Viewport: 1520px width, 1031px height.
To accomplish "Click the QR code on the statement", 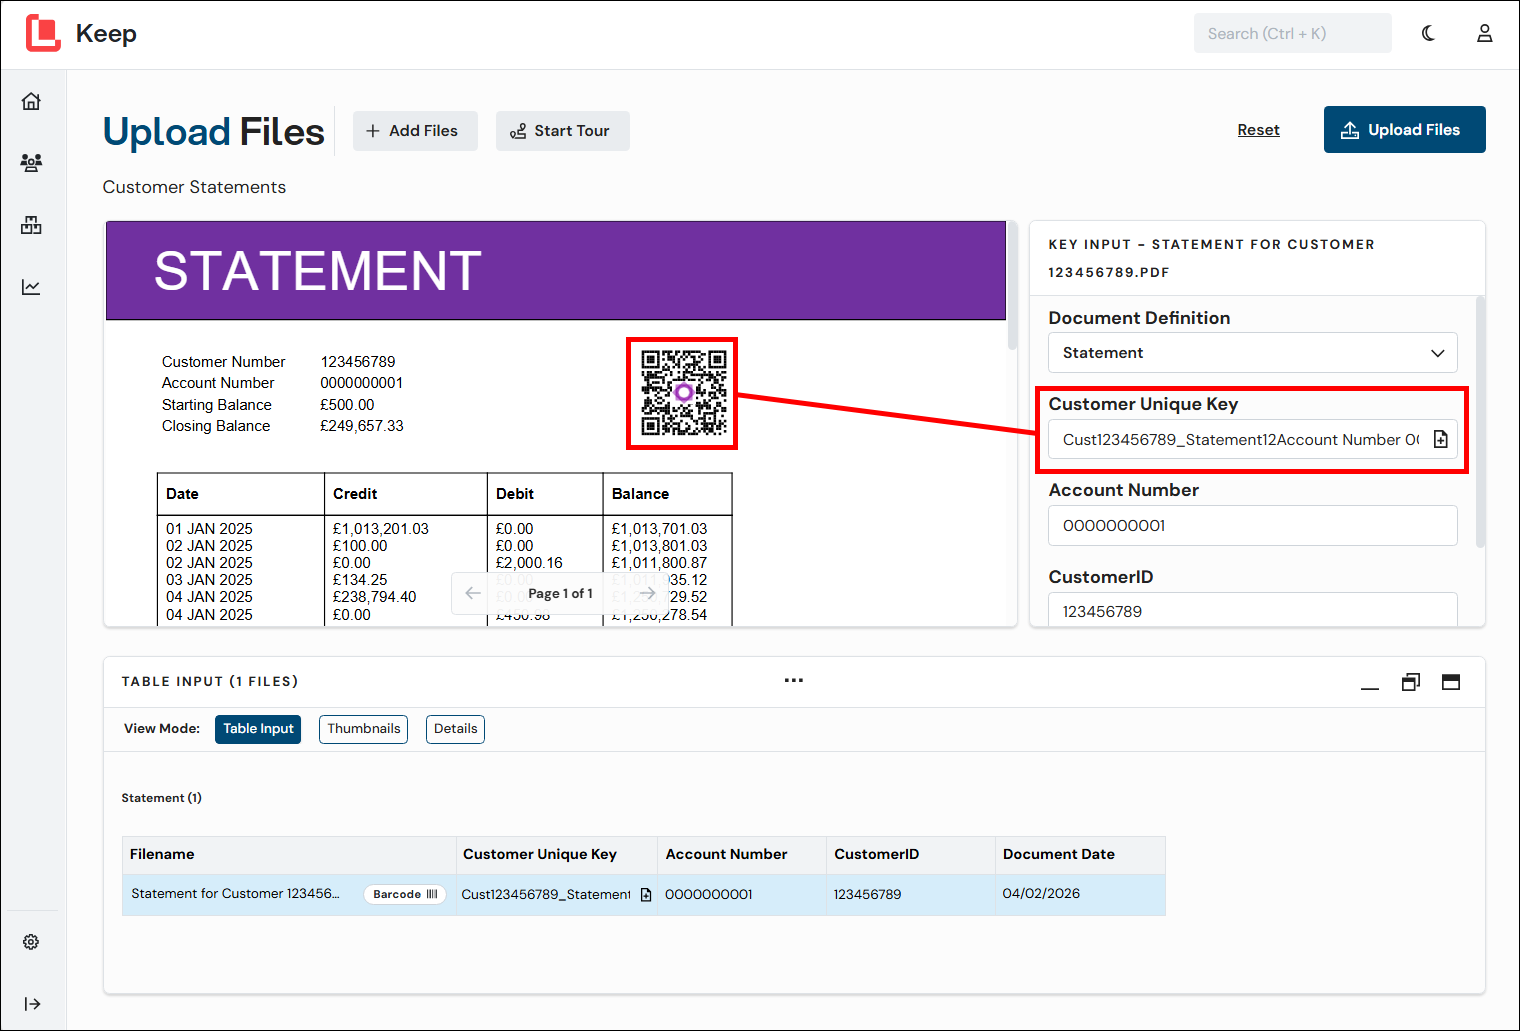I will click(683, 393).
